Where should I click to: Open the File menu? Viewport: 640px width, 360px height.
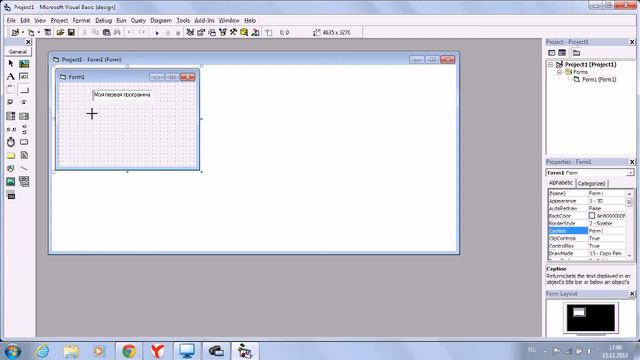tap(11, 20)
